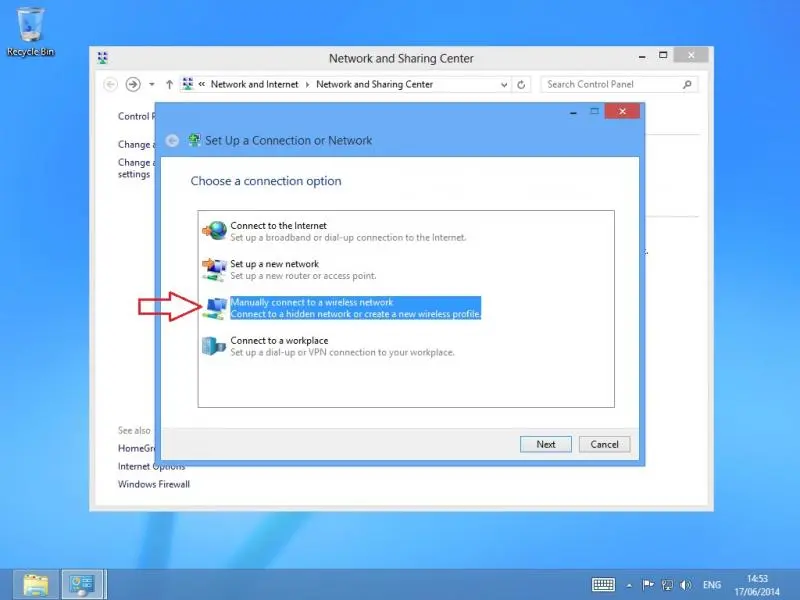
Task: Show hidden system tray icons
Action: 629,584
